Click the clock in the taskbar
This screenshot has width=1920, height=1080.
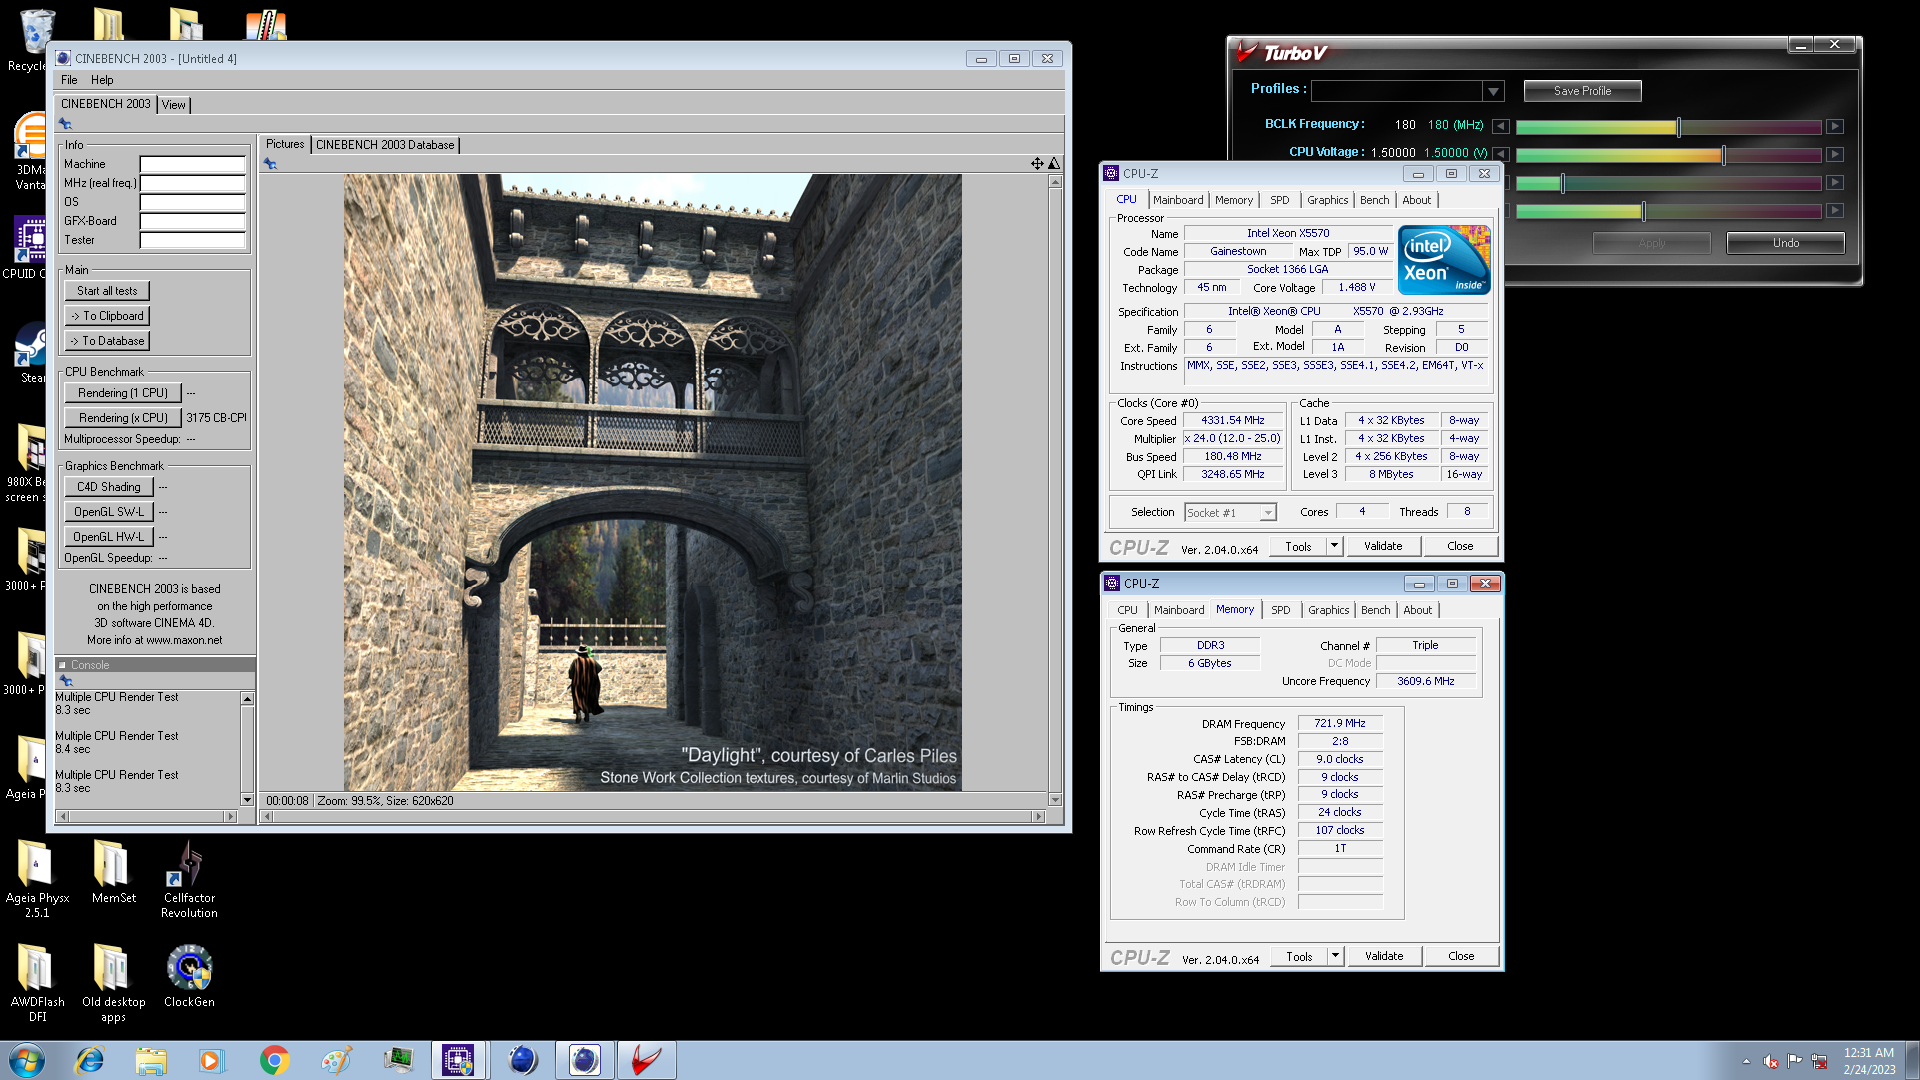1868,1061
